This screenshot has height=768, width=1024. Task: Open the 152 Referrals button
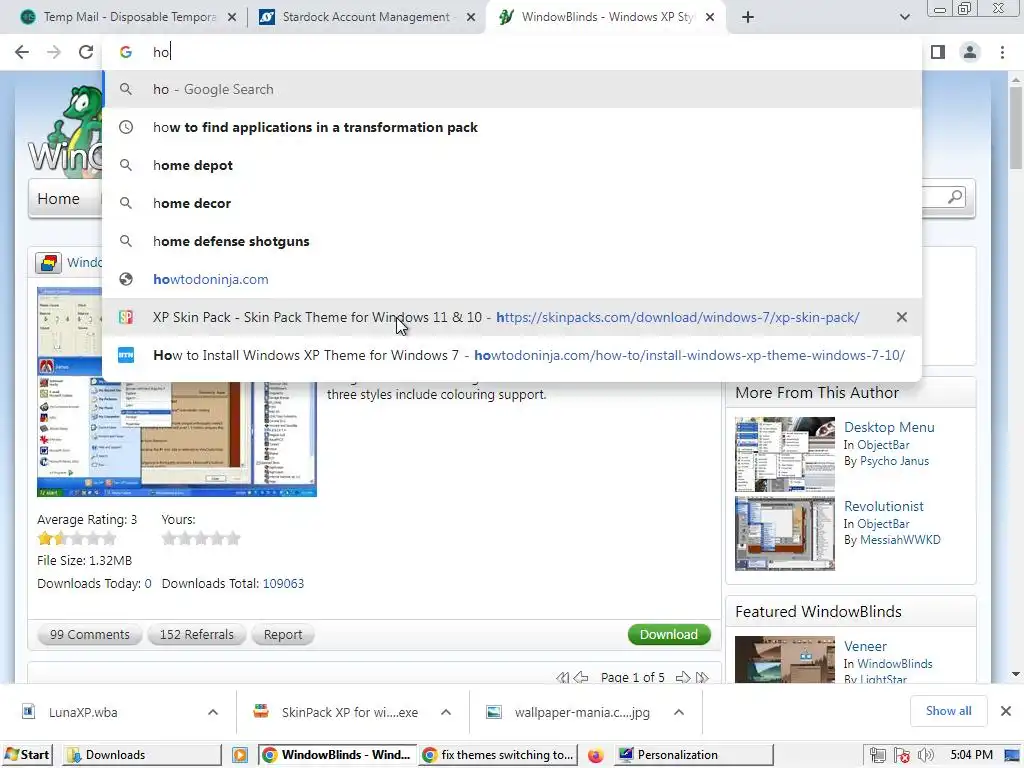pyautogui.click(x=197, y=635)
